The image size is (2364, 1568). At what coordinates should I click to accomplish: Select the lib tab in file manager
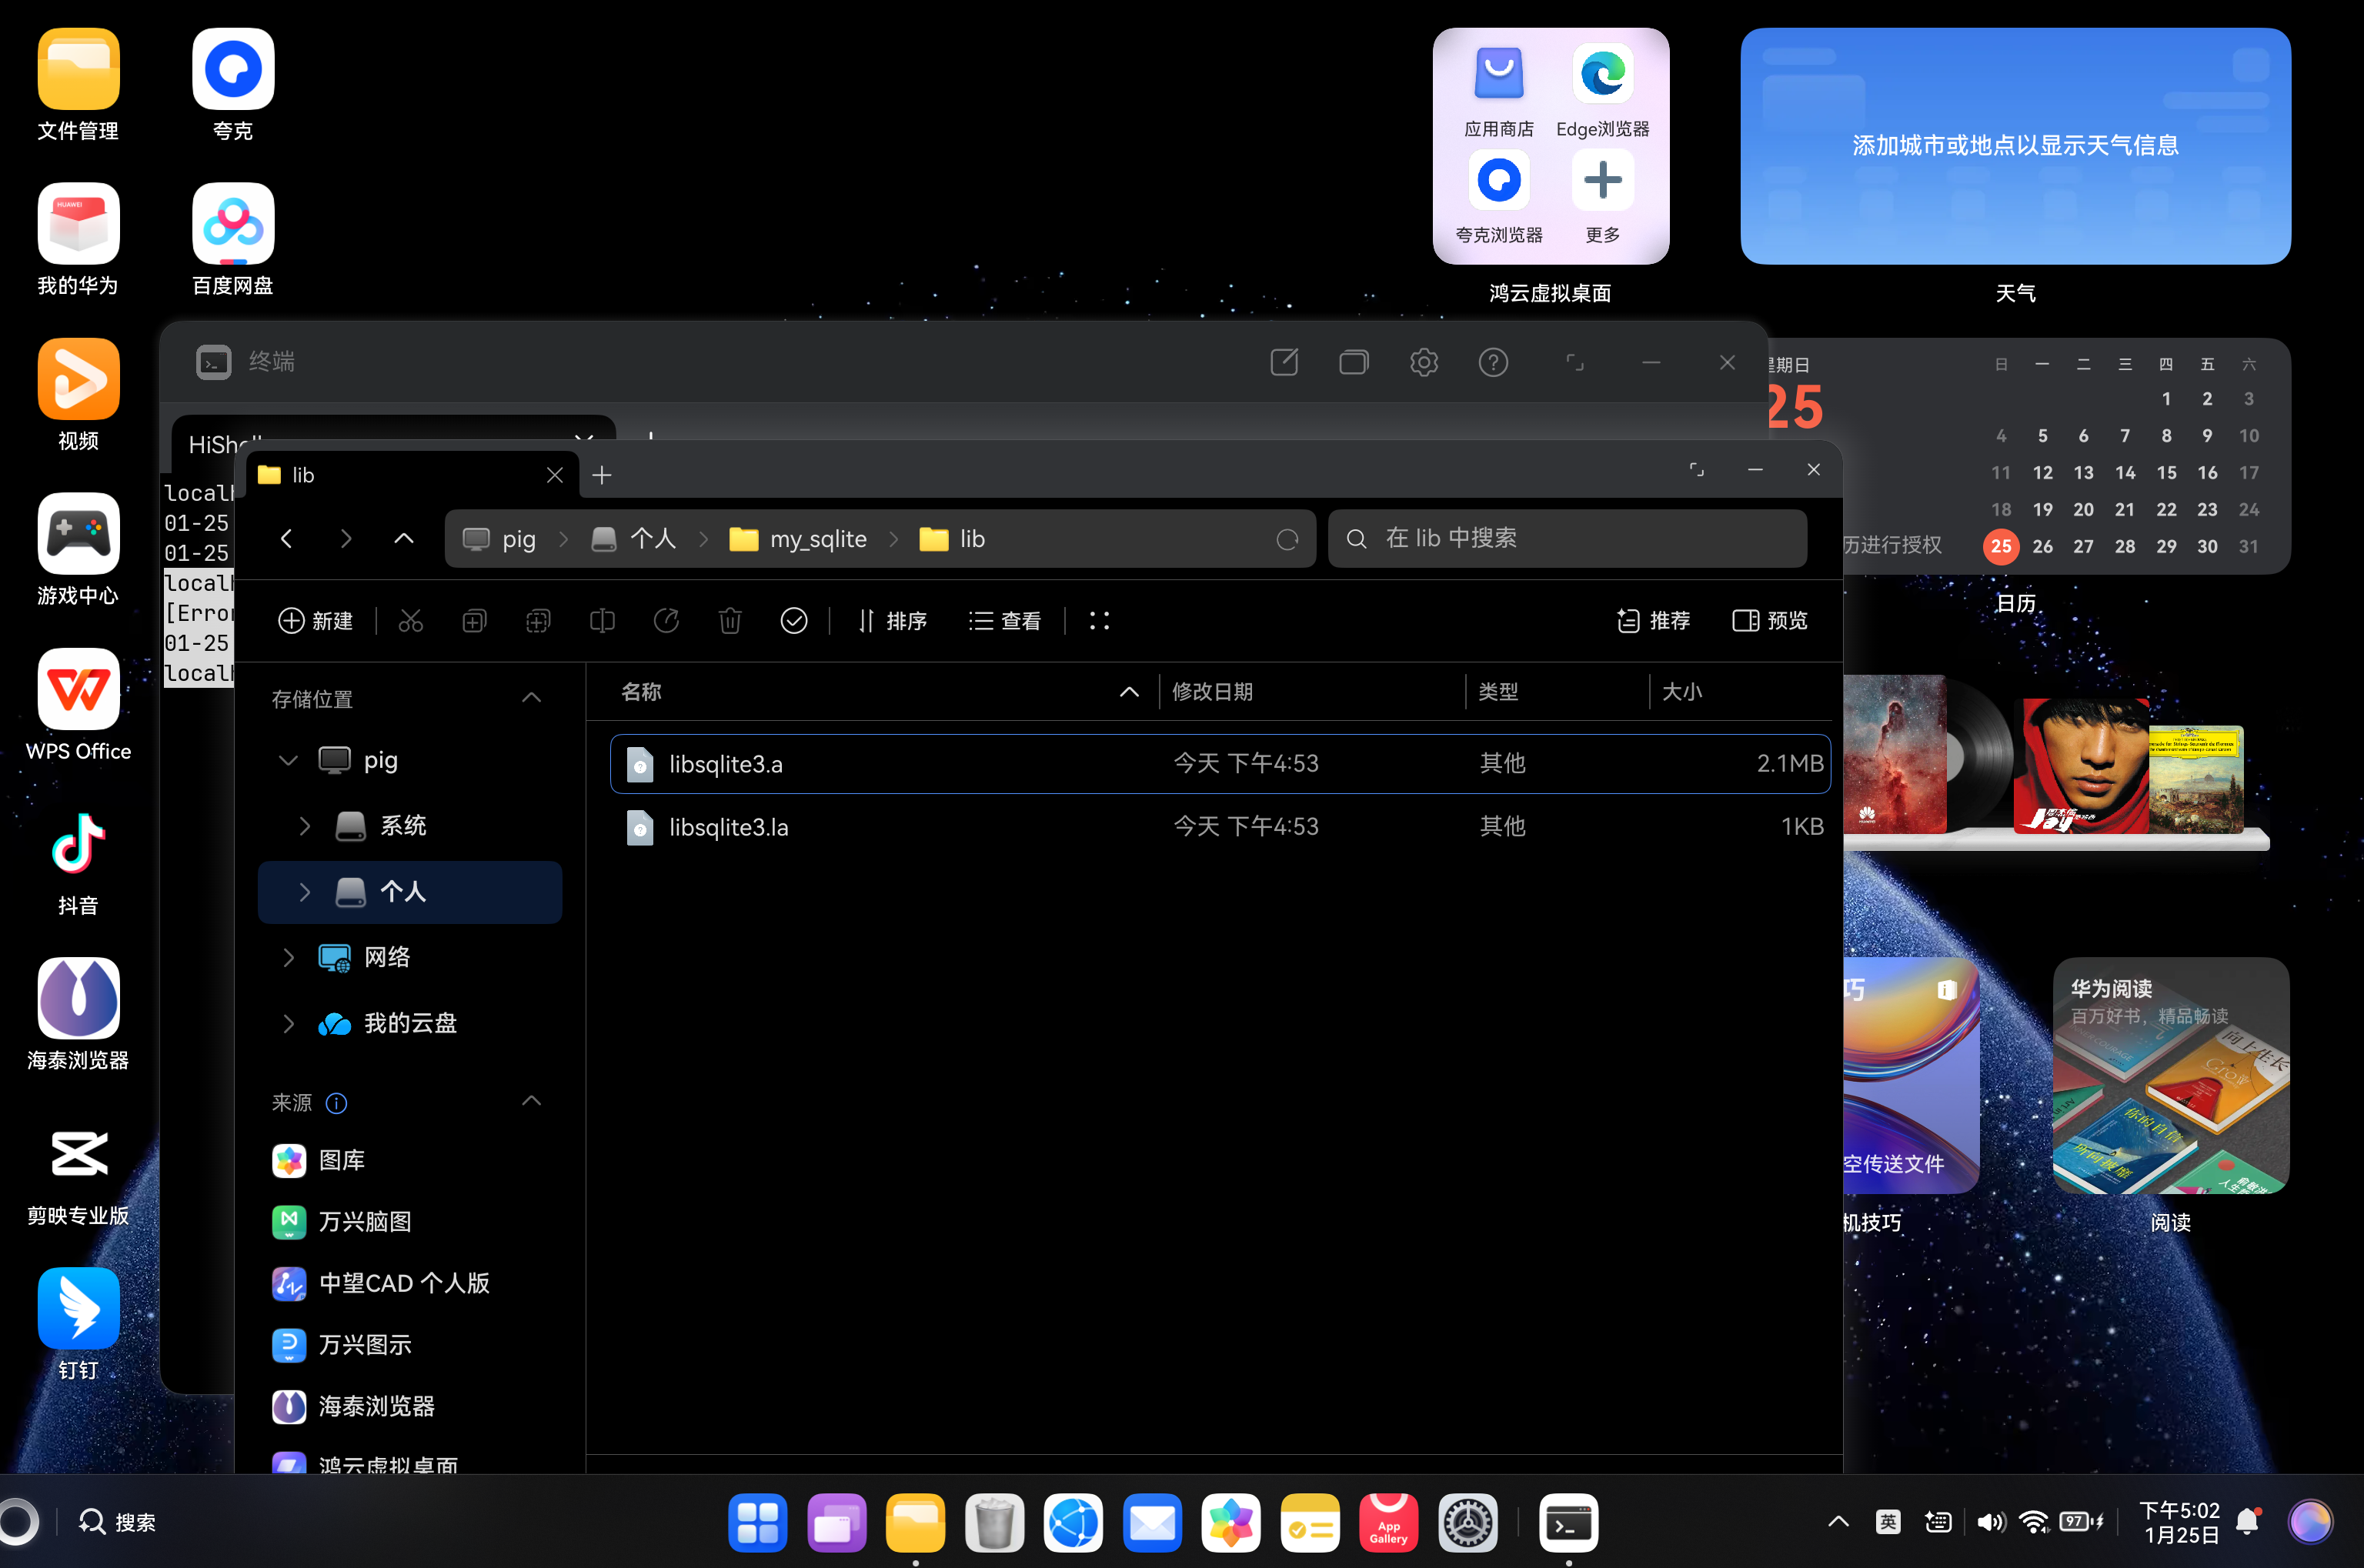(x=400, y=475)
